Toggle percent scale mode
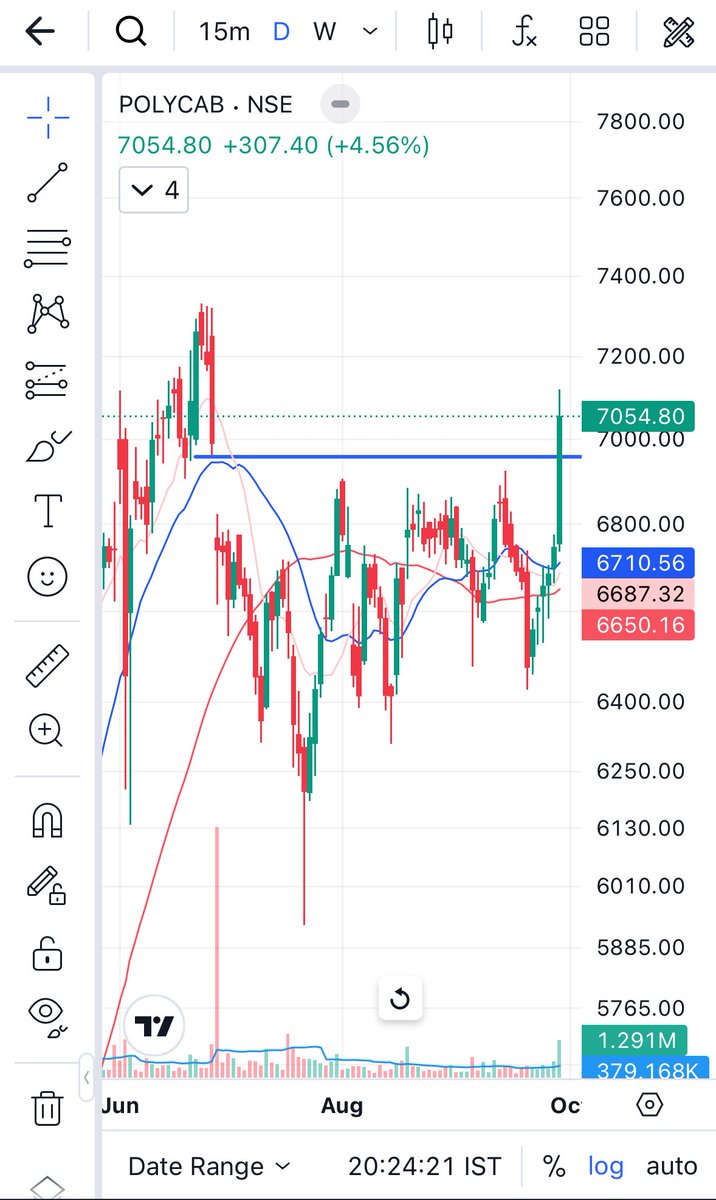Viewport: 716px width, 1200px height. tap(554, 1166)
